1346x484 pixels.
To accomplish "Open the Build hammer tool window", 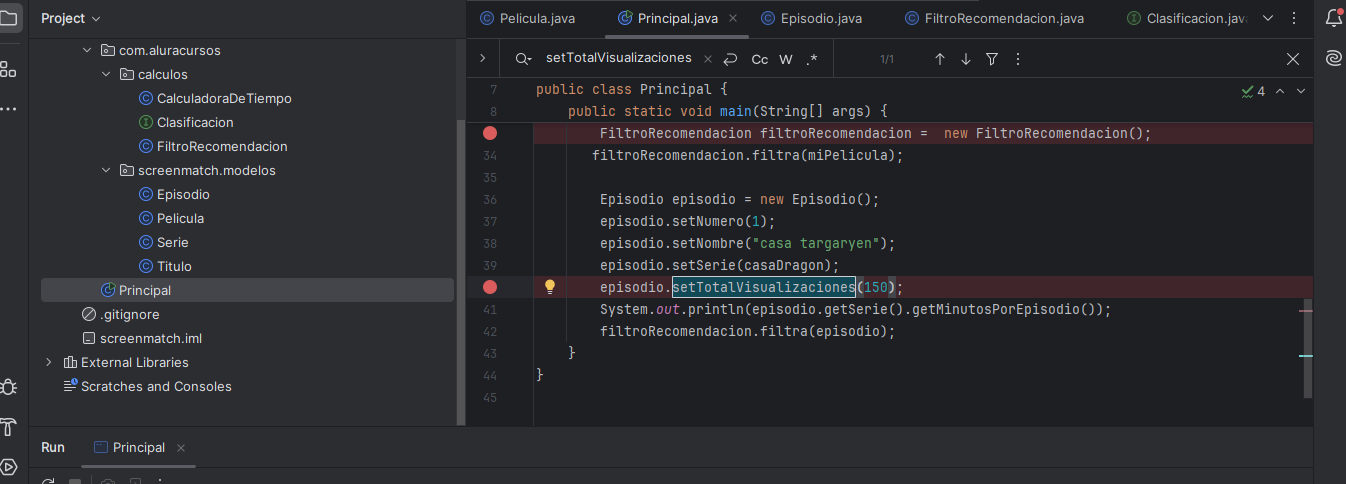I will coord(8,427).
